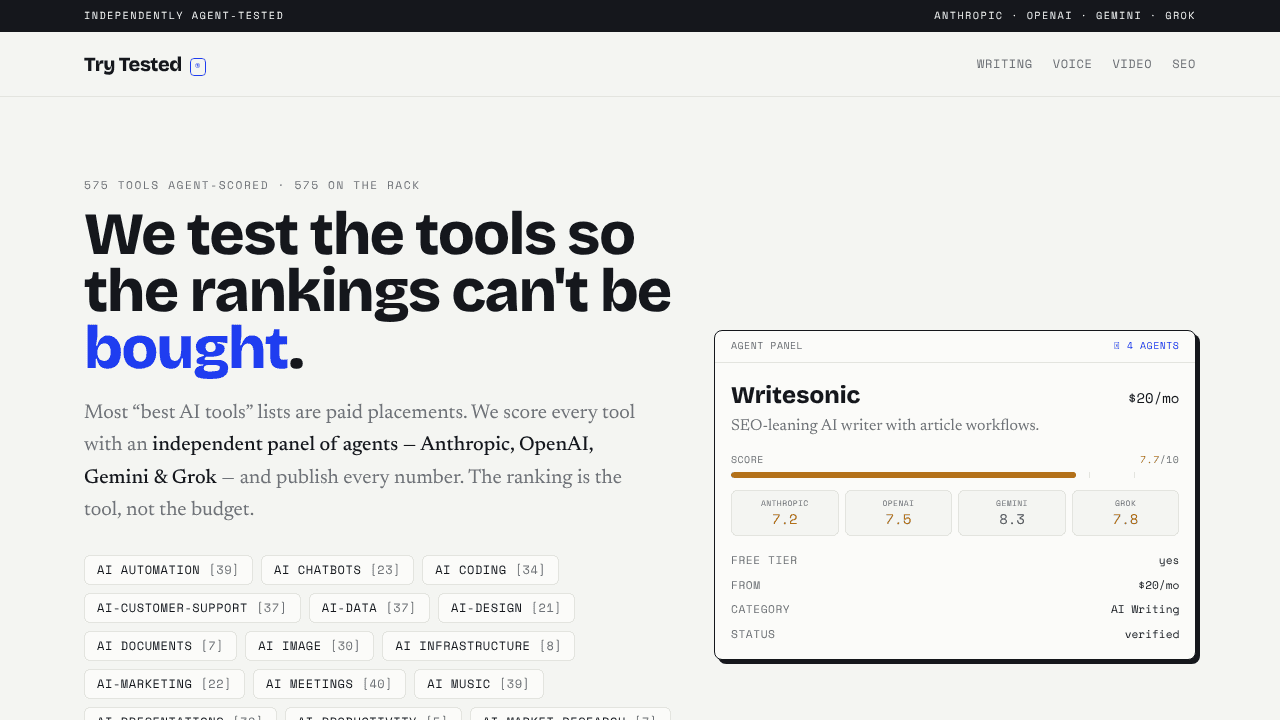Click the CATEGORY value AI Writing
1280x720 pixels.
[x=1145, y=609]
